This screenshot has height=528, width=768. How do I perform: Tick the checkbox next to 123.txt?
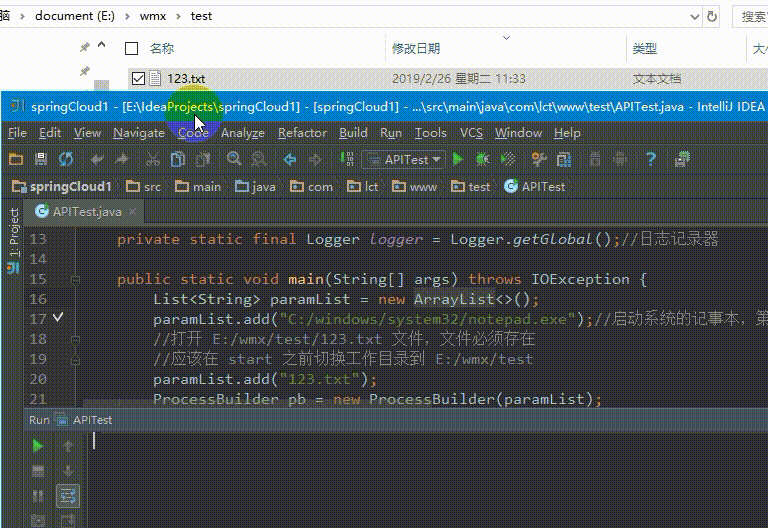pos(138,78)
